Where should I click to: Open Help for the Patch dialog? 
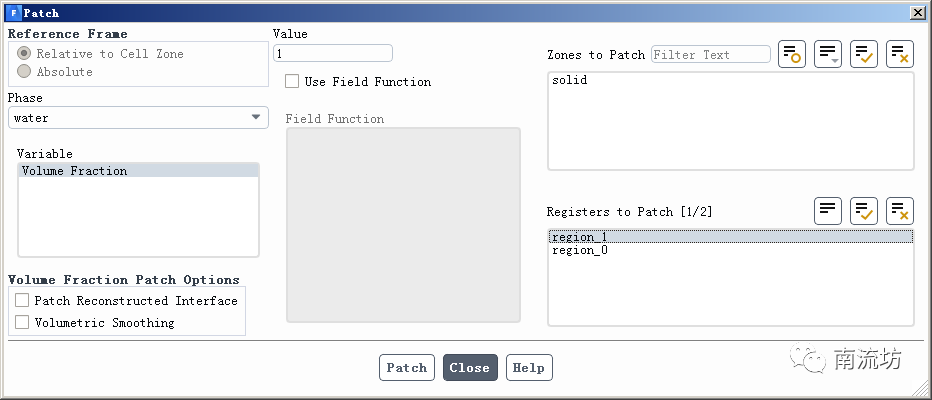528,367
